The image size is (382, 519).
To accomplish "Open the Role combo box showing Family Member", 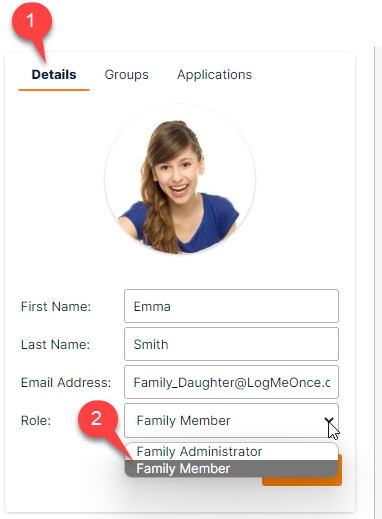I will point(231,421).
